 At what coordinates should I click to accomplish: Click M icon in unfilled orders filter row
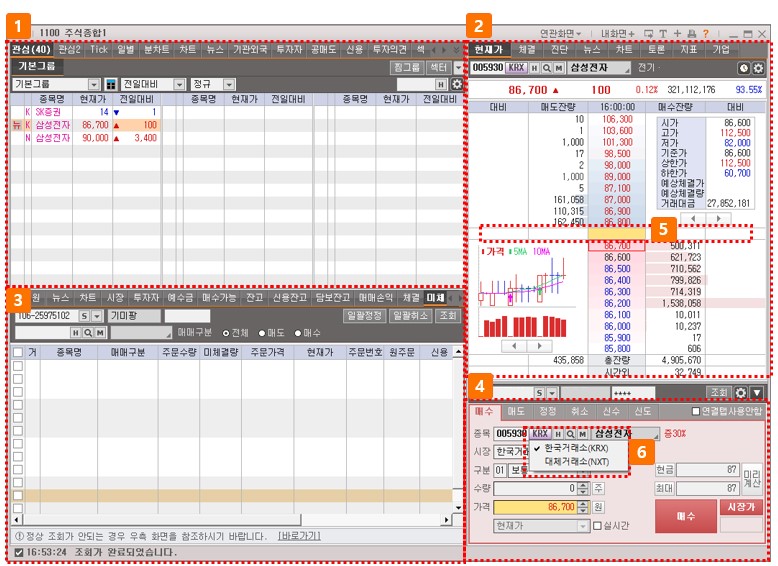click(100, 333)
